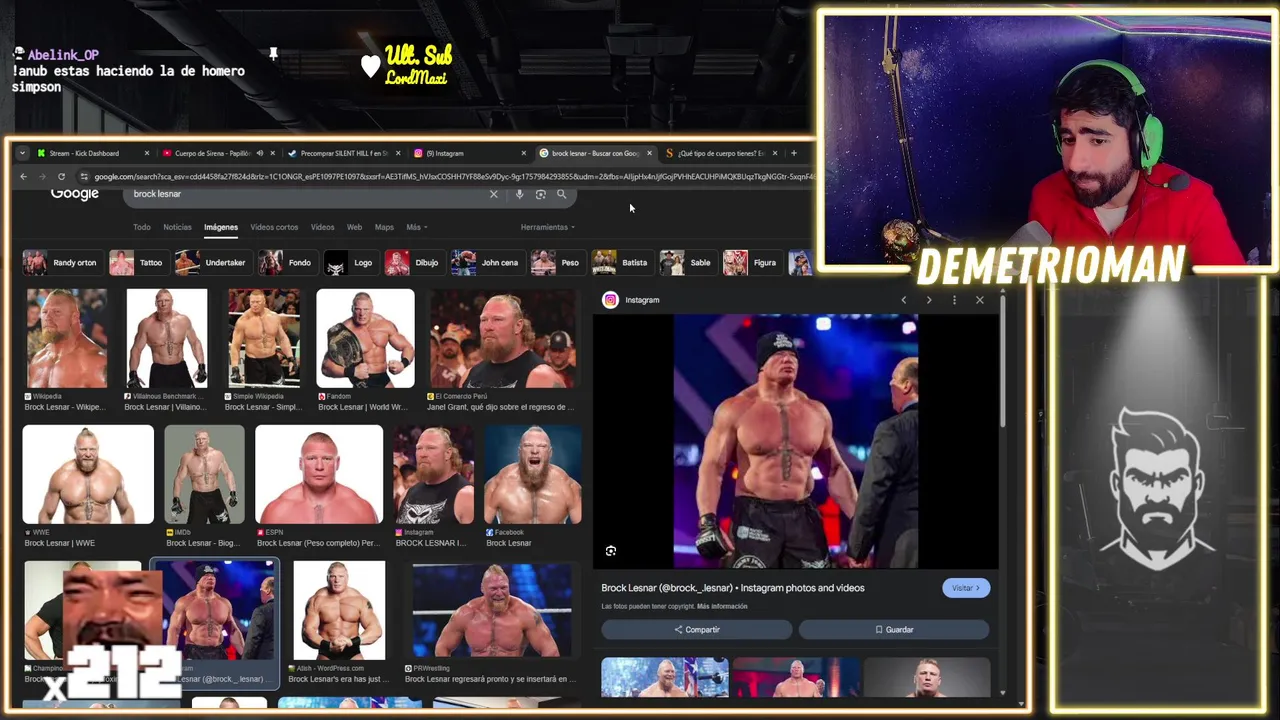
Task: Click the browser address bar URL
Action: (x=455, y=177)
